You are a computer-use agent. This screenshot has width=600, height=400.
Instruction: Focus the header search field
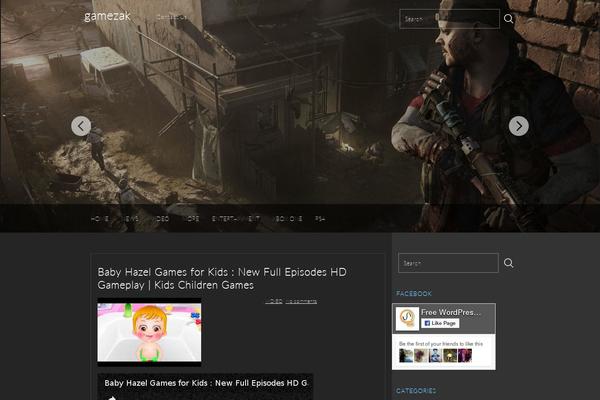coord(448,18)
